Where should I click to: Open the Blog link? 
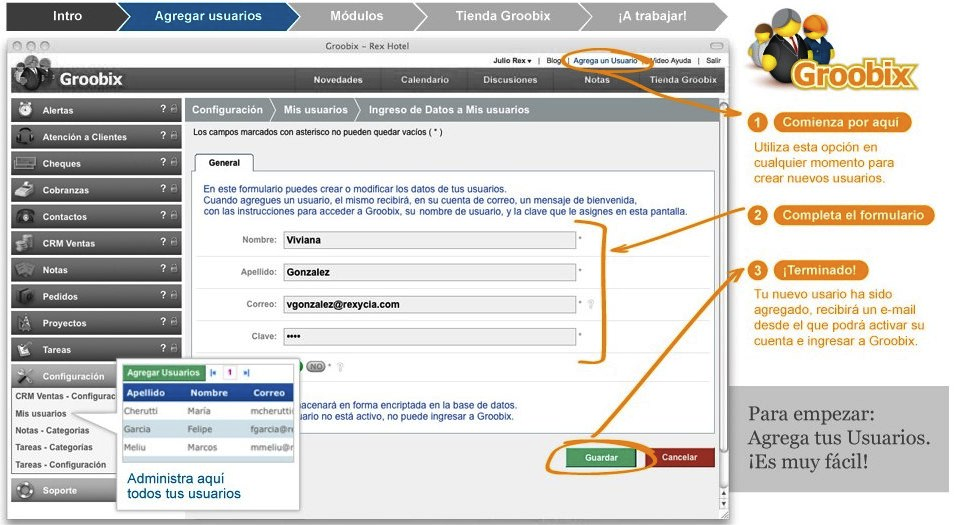point(554,60)
